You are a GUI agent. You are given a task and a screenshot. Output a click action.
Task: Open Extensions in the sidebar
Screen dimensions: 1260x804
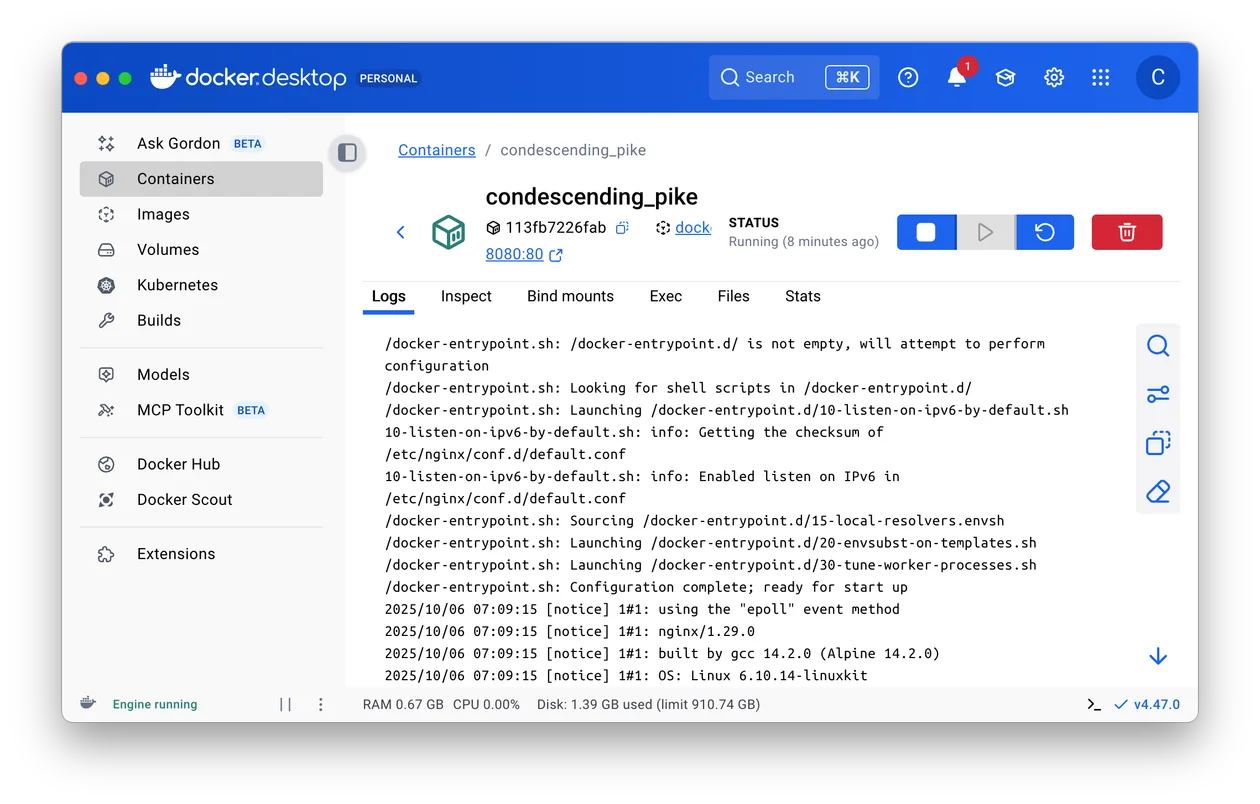pyautogui.click(x=201, y=553)
